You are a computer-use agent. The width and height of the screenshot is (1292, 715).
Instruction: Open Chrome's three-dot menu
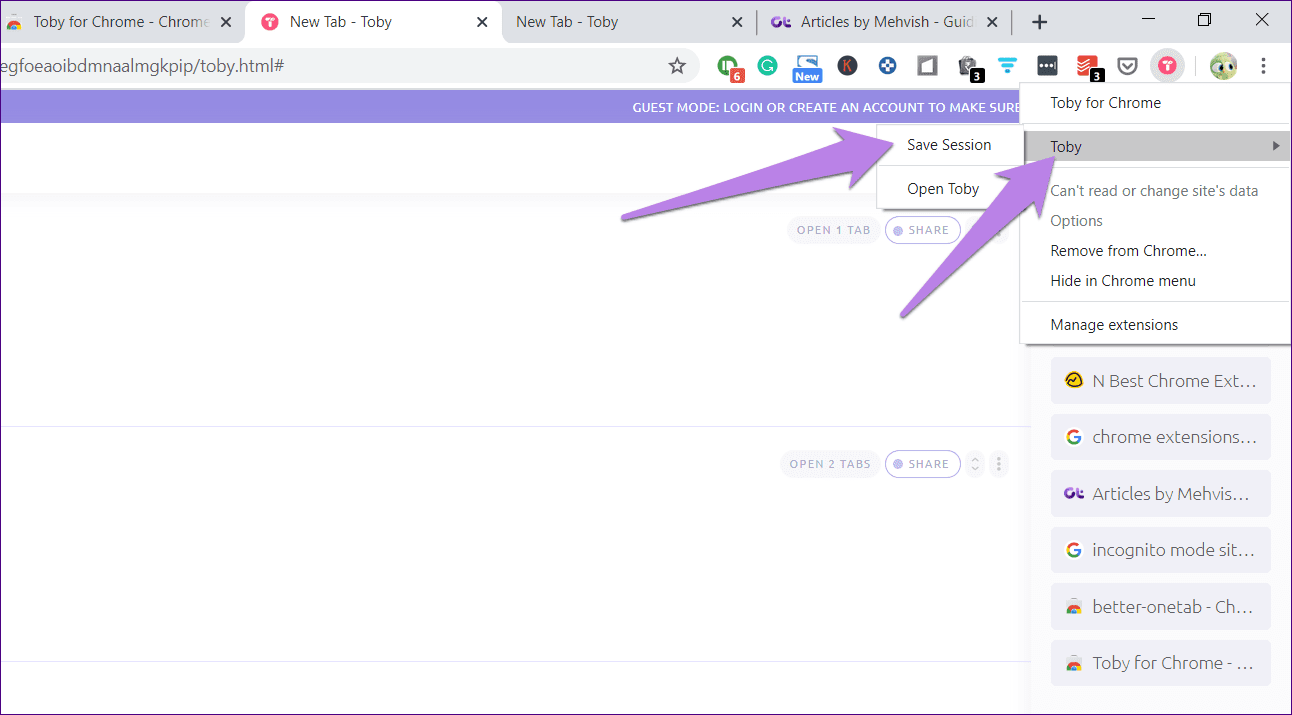(1264, 65)
